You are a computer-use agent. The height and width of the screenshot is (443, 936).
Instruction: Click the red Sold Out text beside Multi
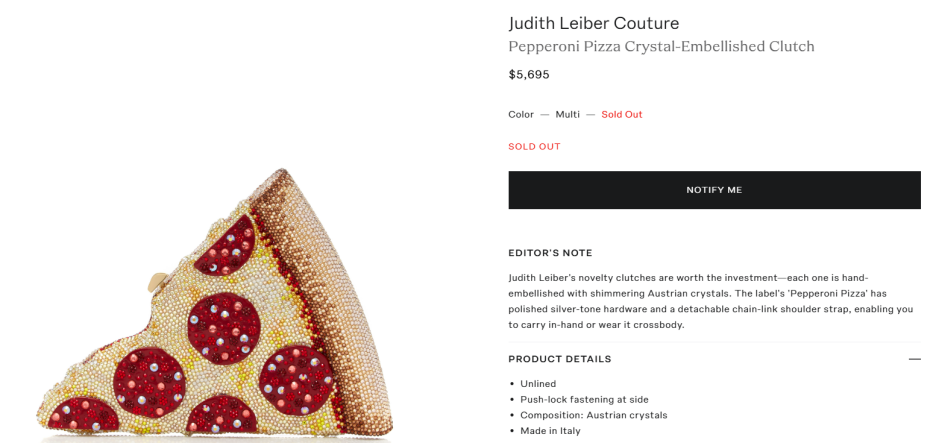[621, 114]
